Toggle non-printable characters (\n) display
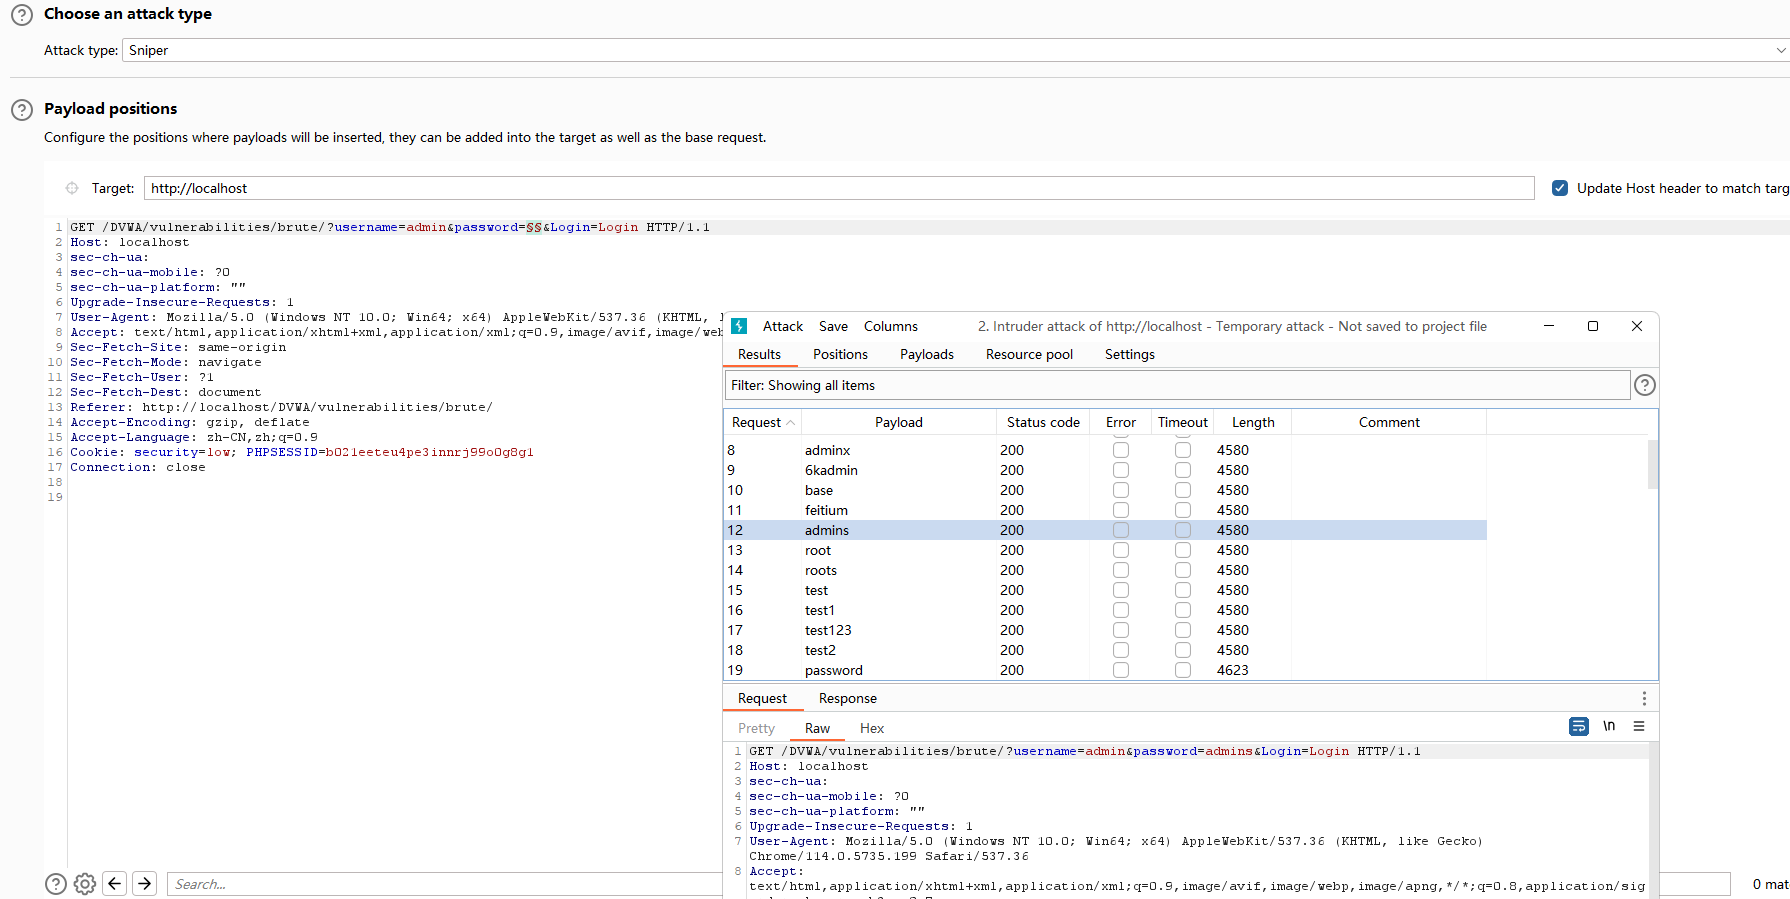Image resolution: width=1790 pixels, height=899 pixels. (1609, 726)
